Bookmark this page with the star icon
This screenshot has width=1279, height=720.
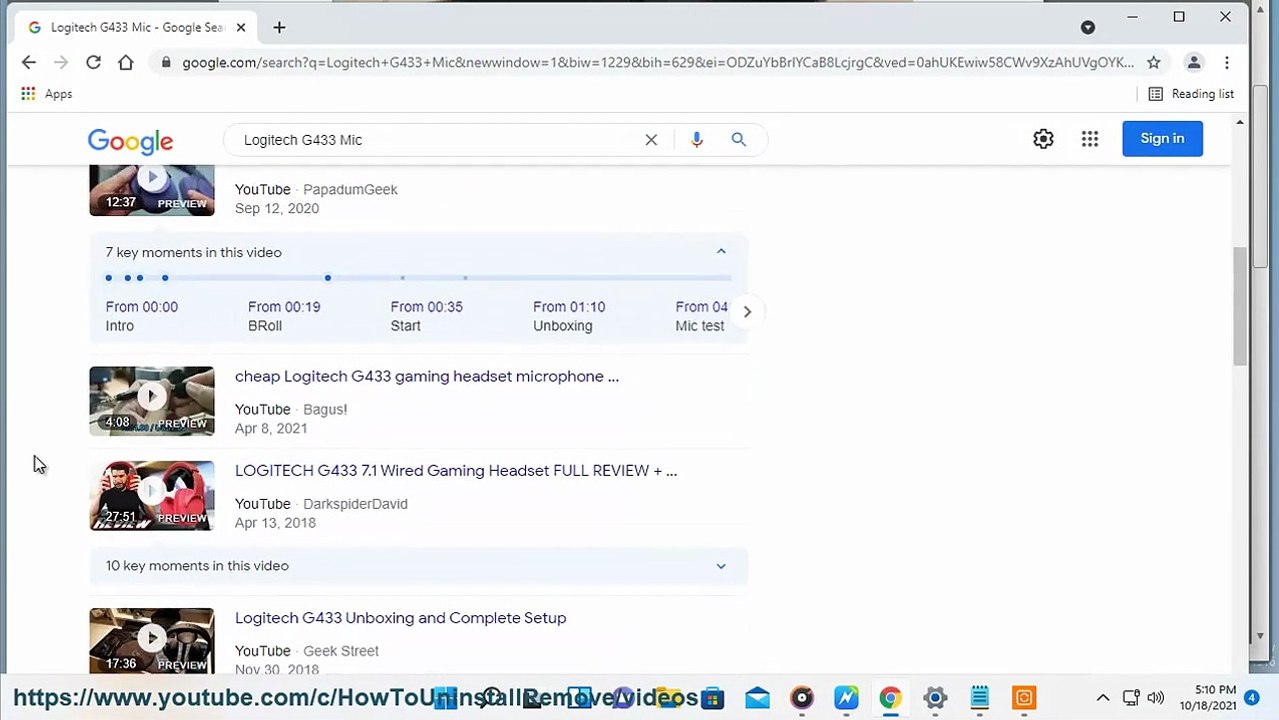point(1153,62)
